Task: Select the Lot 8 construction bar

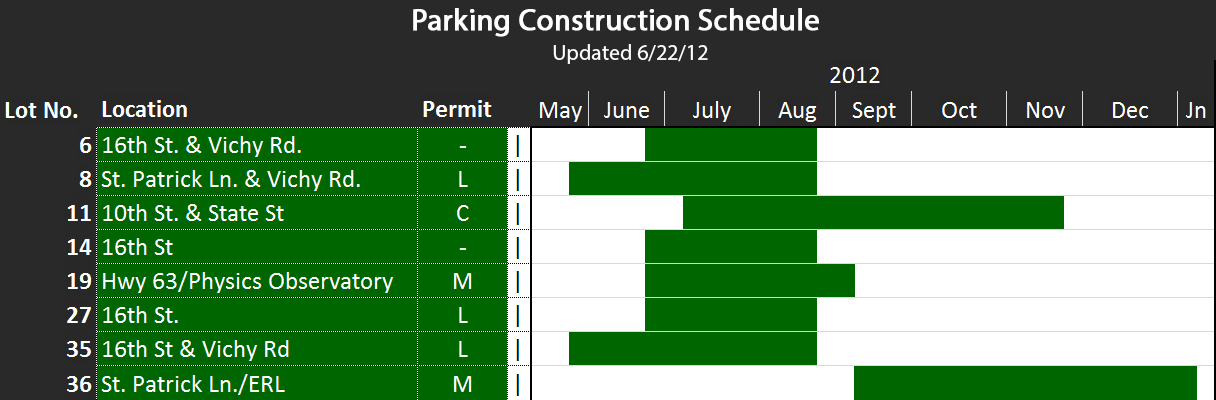Action: pos(693,179)
